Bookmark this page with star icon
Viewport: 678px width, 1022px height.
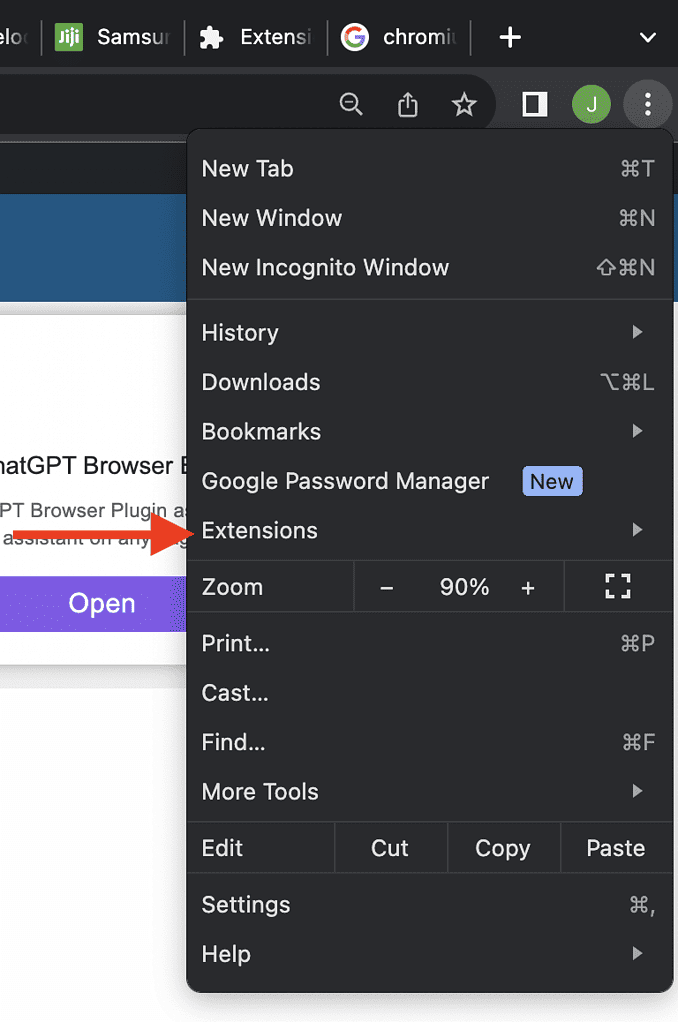[464, 104]
